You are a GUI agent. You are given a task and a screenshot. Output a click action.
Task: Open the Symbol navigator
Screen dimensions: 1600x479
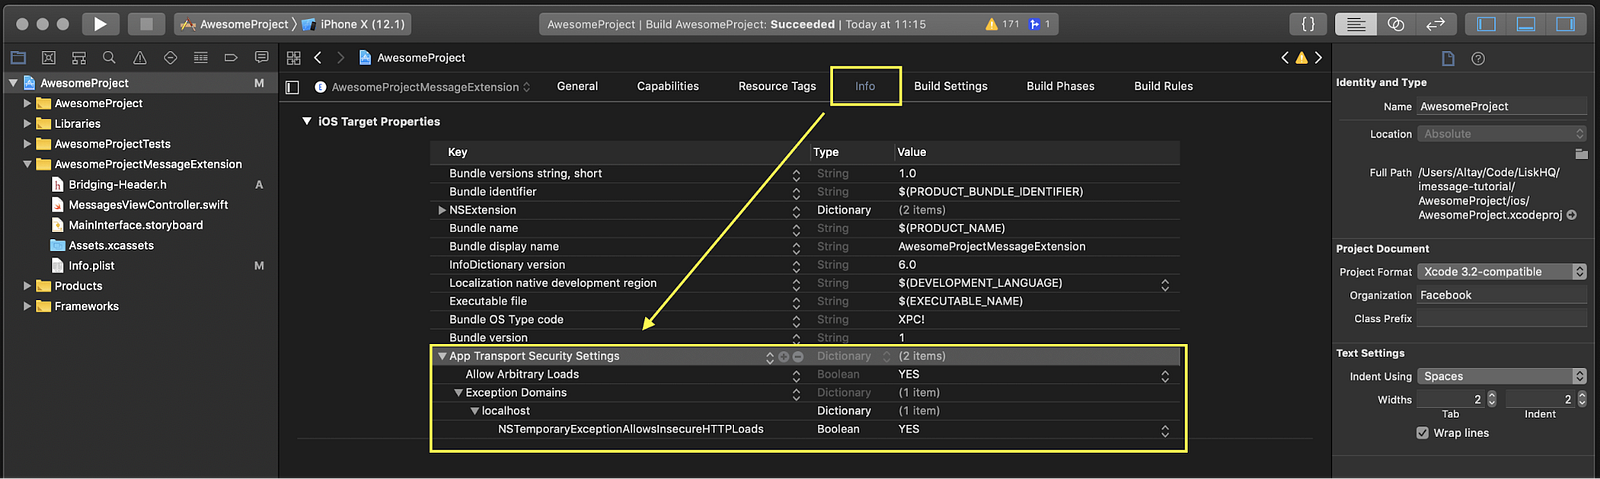coord(79,58)
